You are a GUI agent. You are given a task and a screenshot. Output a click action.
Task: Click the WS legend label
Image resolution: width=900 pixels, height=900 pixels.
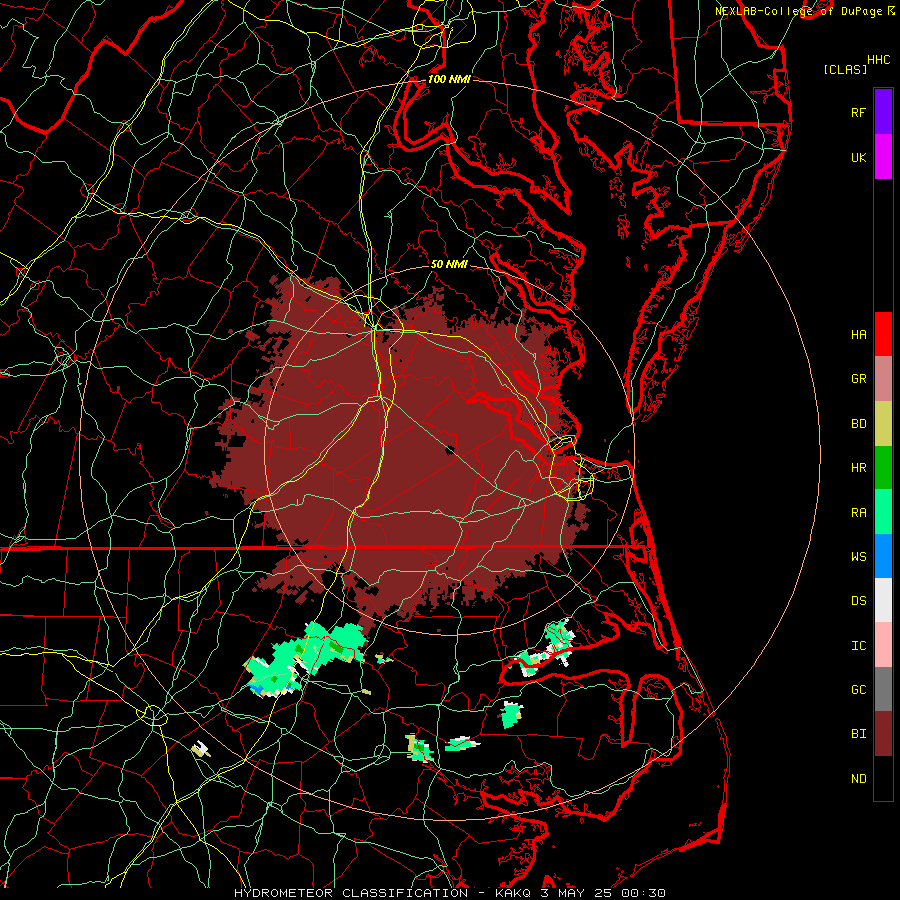[858, 556]
